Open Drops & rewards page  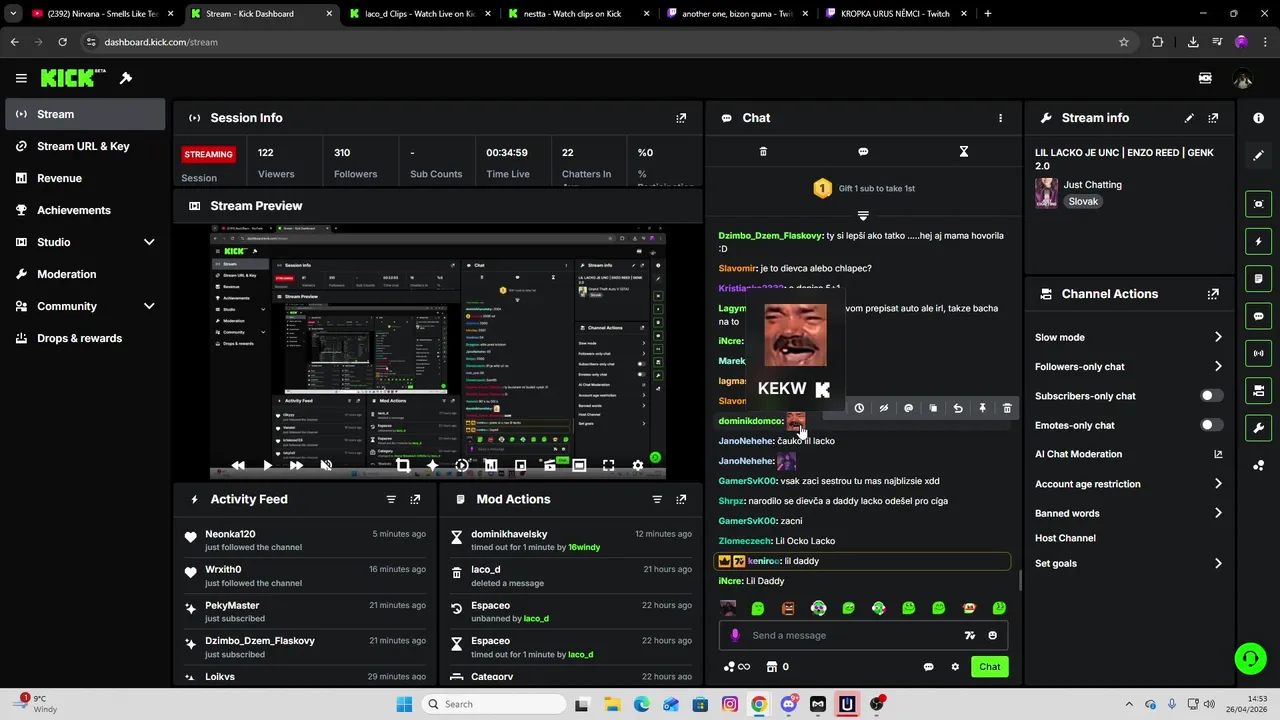[x=85, y=338]
